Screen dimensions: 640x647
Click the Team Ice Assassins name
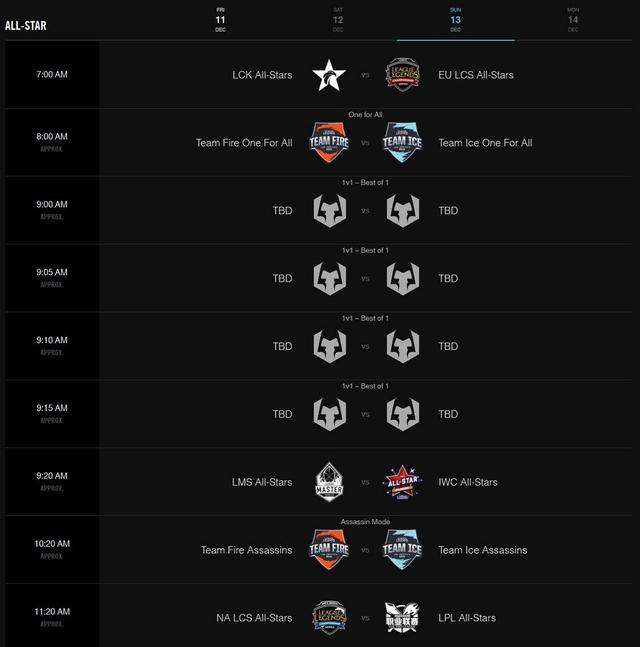pos(482,550)
